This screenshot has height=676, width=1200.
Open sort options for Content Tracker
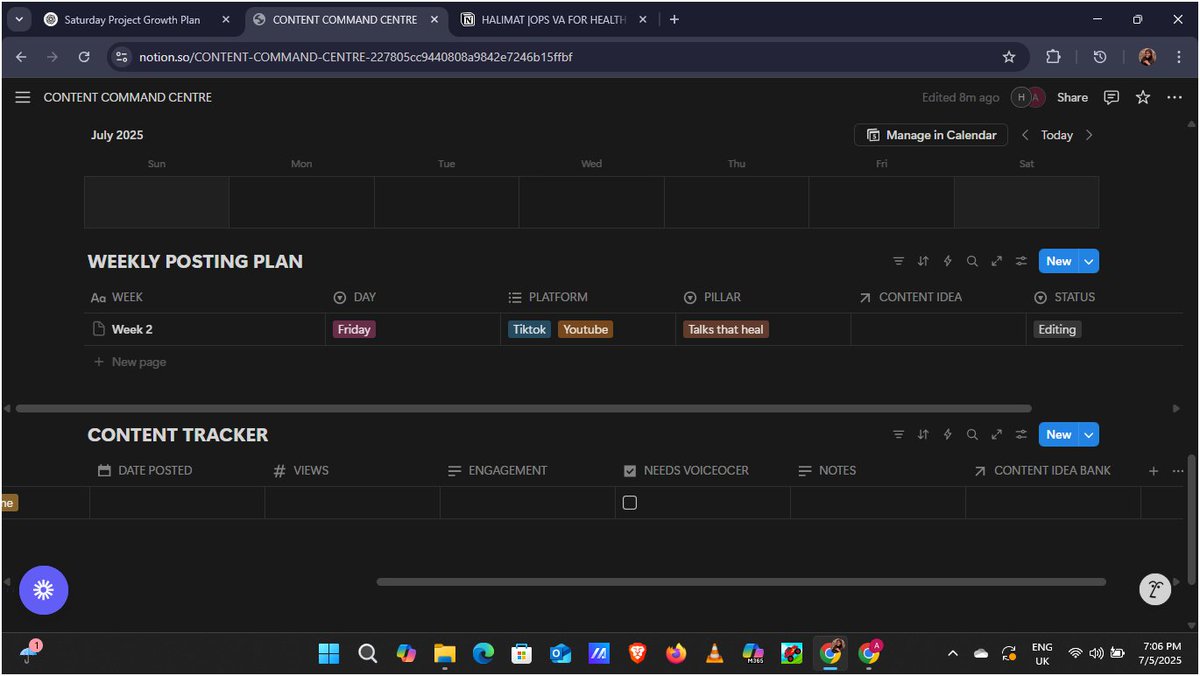(922, 434)
